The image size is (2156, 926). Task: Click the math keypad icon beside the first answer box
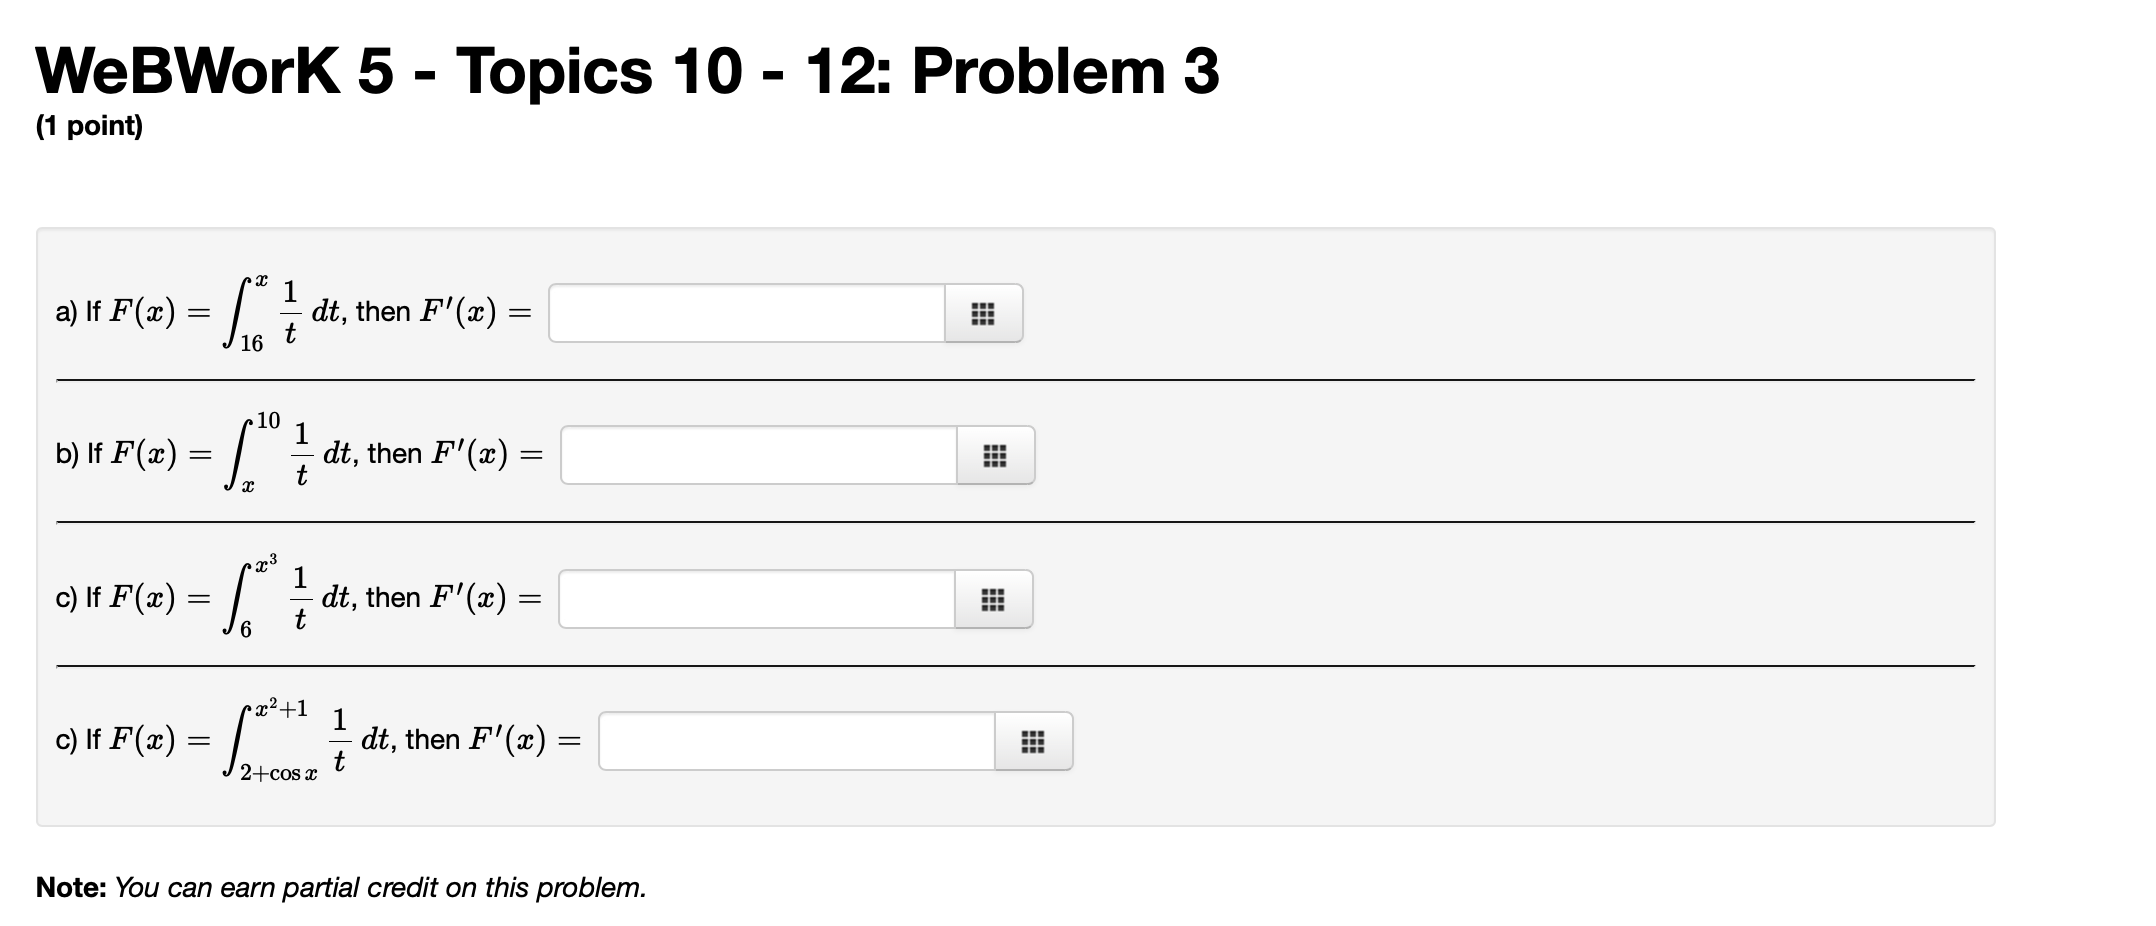click(x=984, y=313)
